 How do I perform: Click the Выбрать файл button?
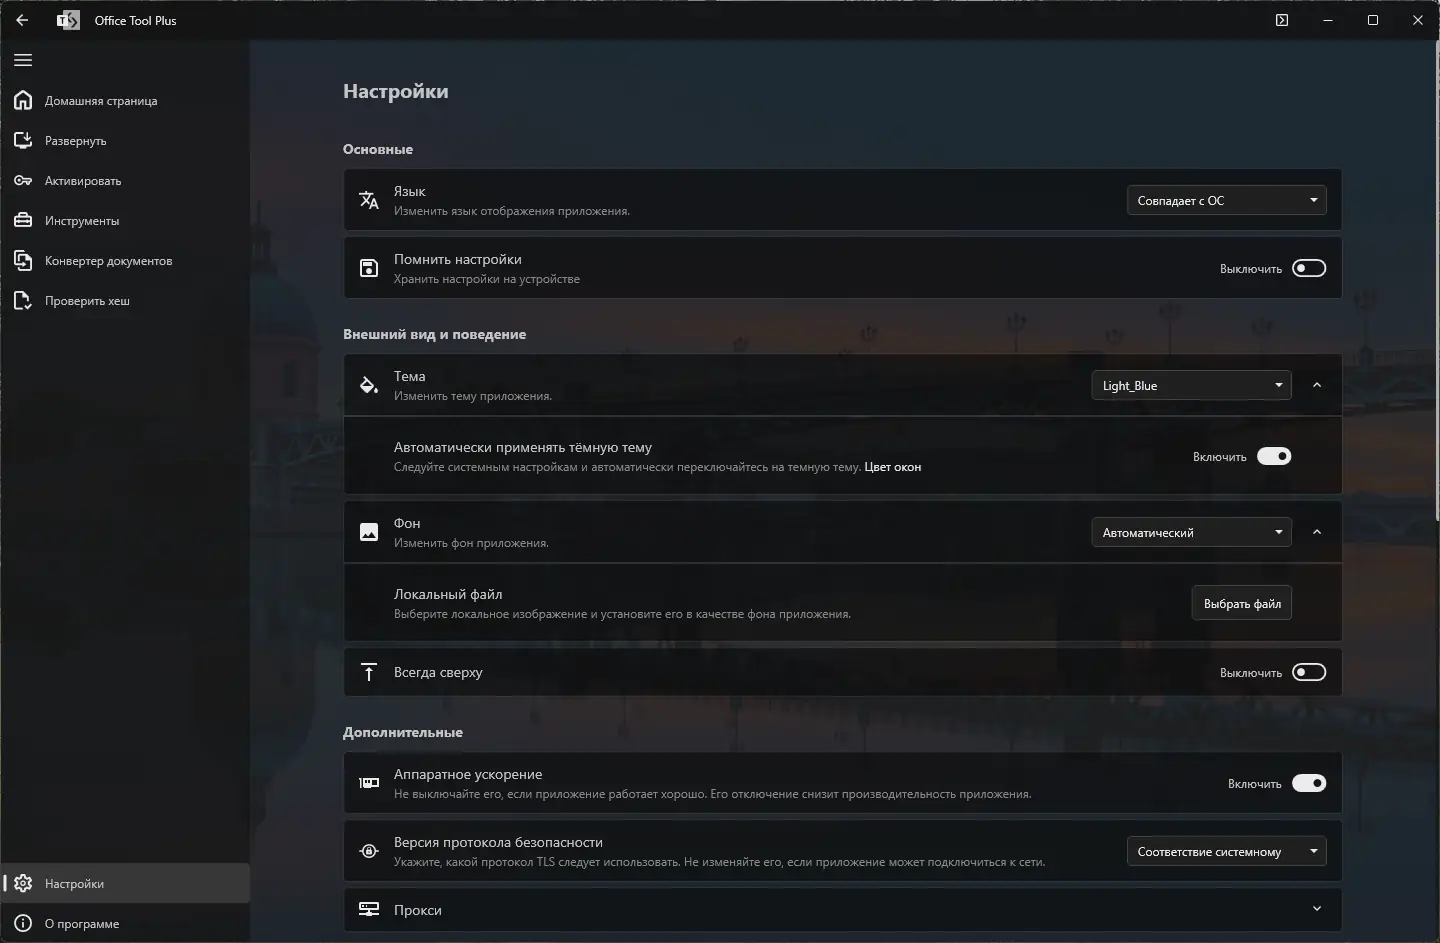(1241, 603)
